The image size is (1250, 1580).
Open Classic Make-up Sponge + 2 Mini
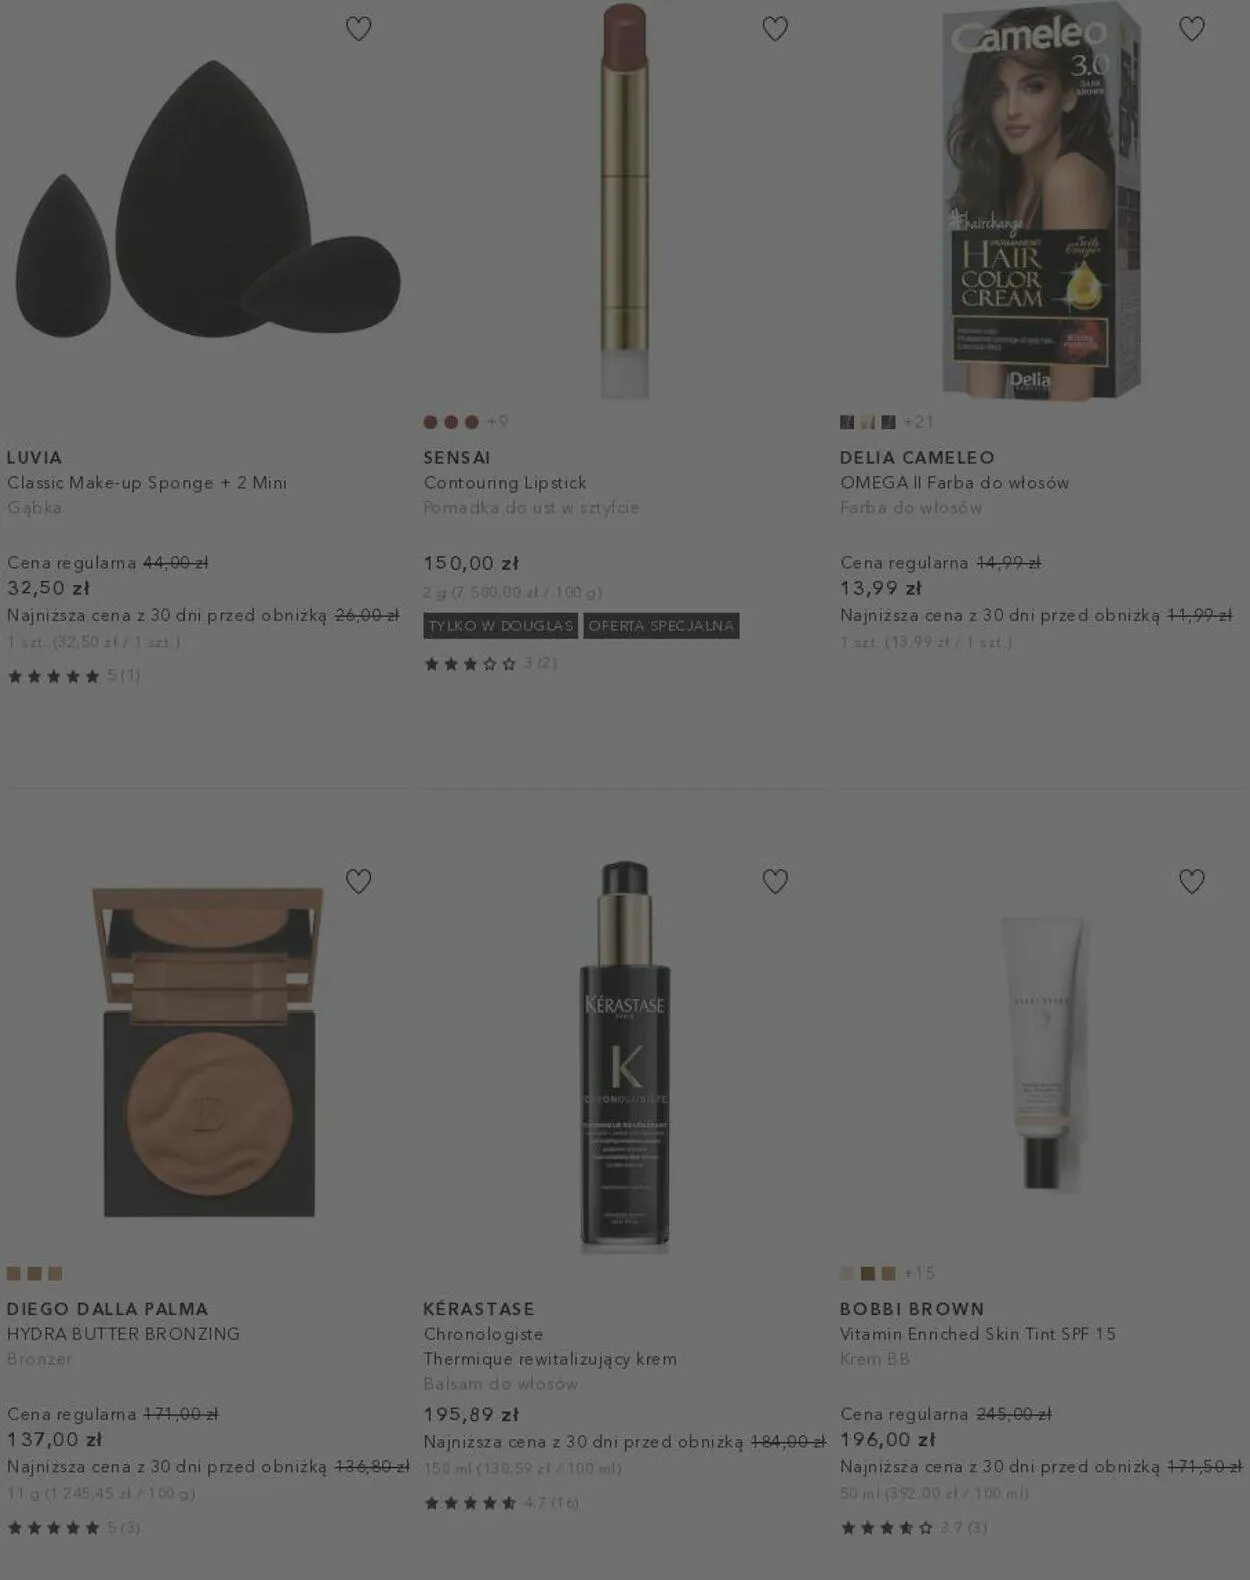point(147,482)
